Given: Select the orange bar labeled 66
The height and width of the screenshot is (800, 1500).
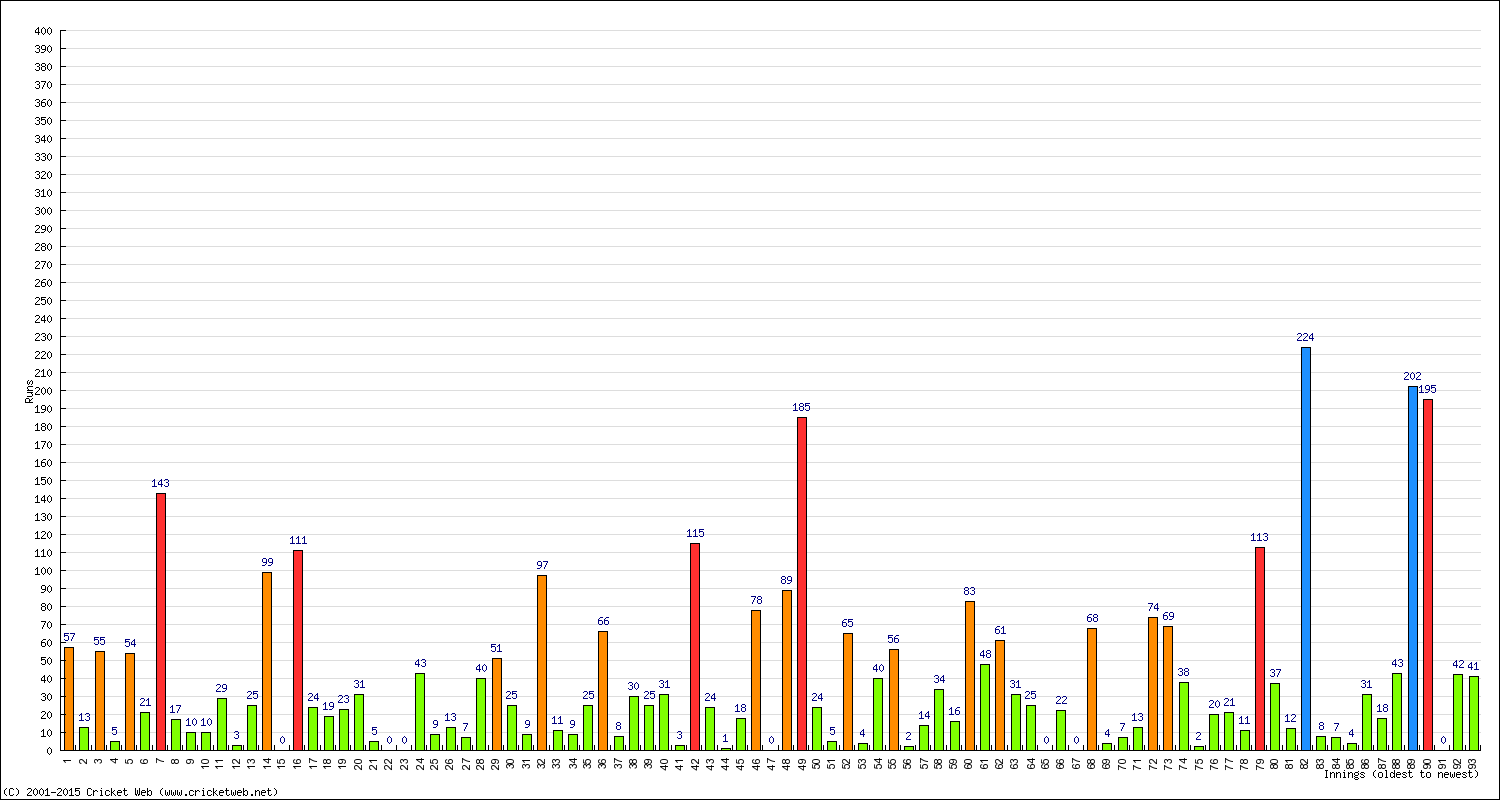Looking at the screenshot, I should pyautogui.click(x=602, y=690).
